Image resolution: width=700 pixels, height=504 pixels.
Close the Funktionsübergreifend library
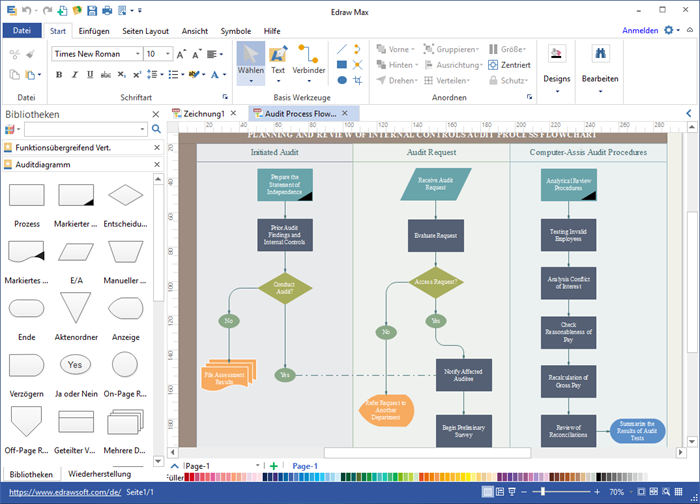[x=157, y=147]
